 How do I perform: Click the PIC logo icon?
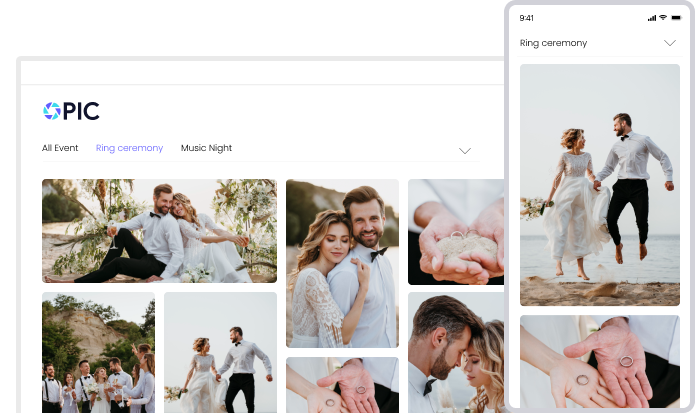coord(52,111)
